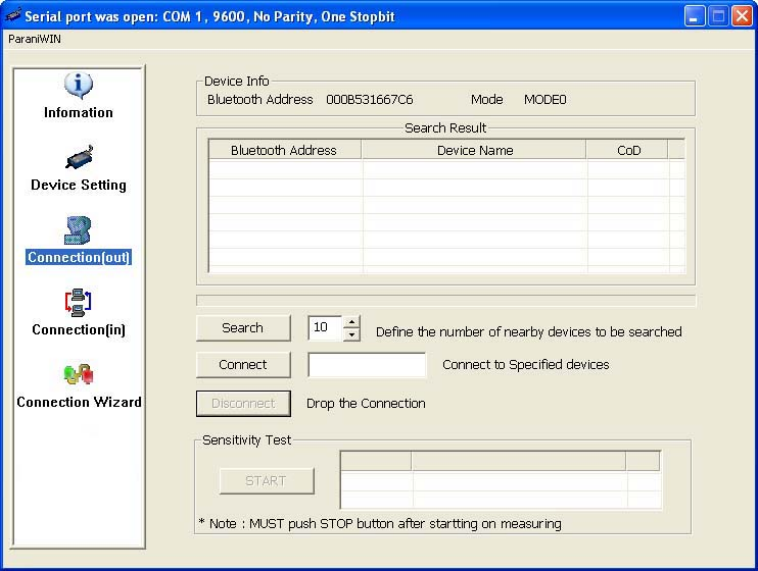Click the MODE0 value text
758x571 pixels.
(545, 100)
